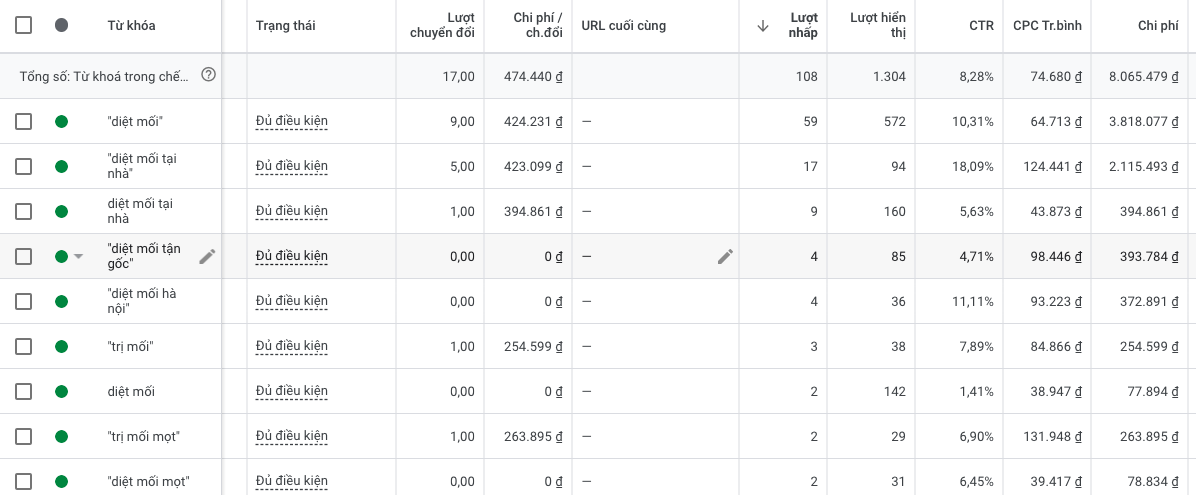This screenshot has width=1196, height=495.
Task: Check the box for "diệt mối mọt" row
Action: pos(24,481)
